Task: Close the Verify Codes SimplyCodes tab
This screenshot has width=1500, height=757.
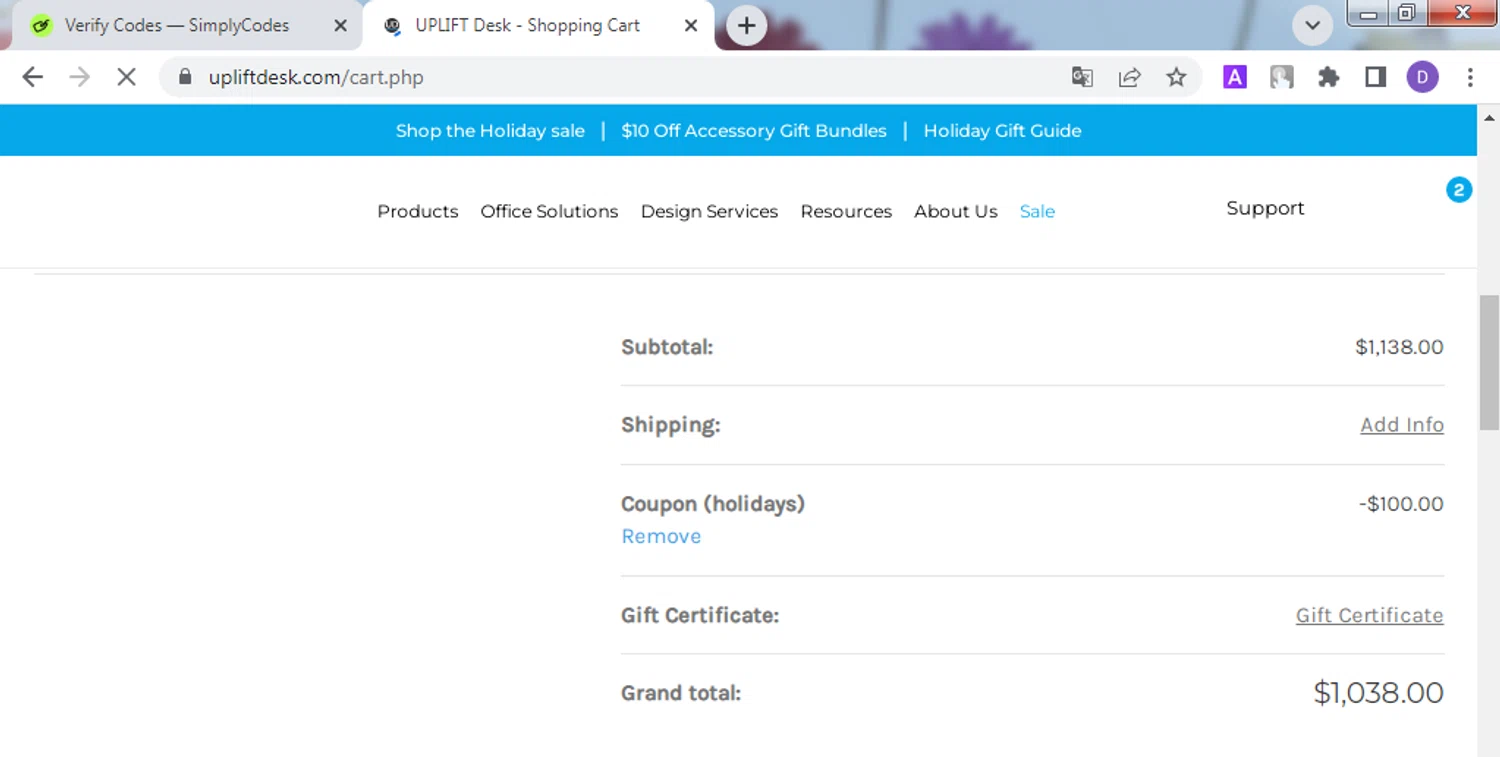Action: click(x=340, y=26)
